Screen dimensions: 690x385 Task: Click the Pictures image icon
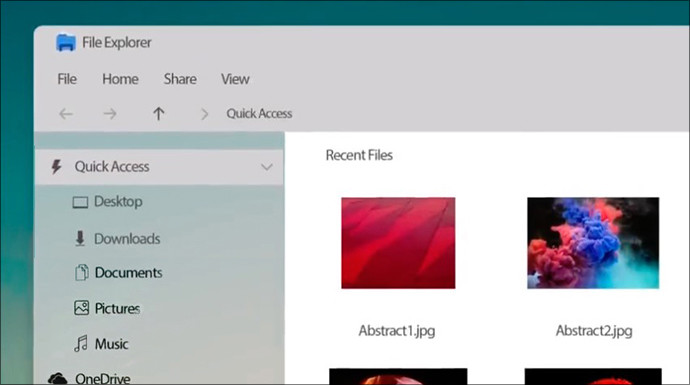[81, 308]
